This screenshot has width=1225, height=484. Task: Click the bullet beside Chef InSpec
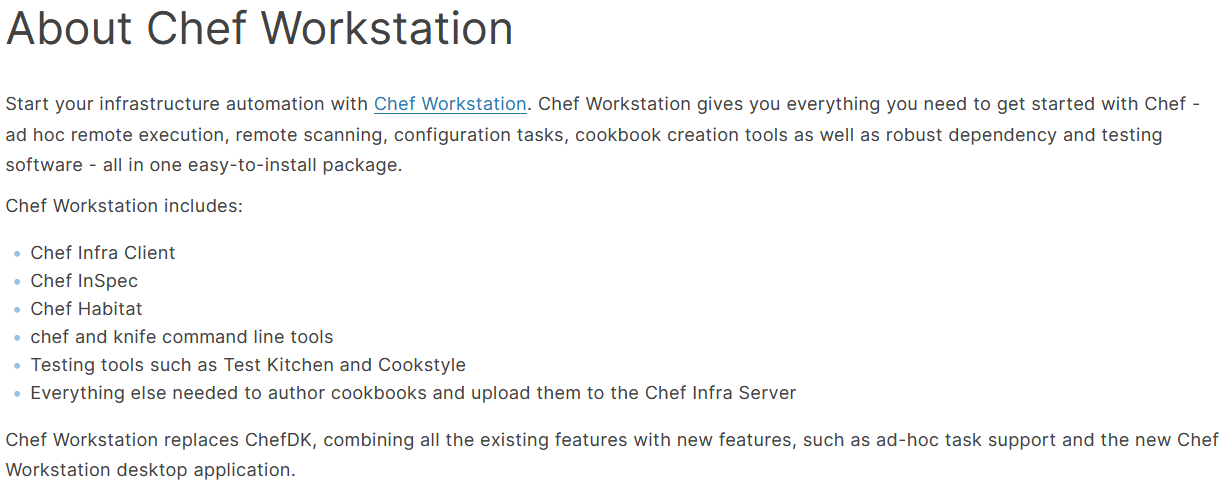(18, 282)
